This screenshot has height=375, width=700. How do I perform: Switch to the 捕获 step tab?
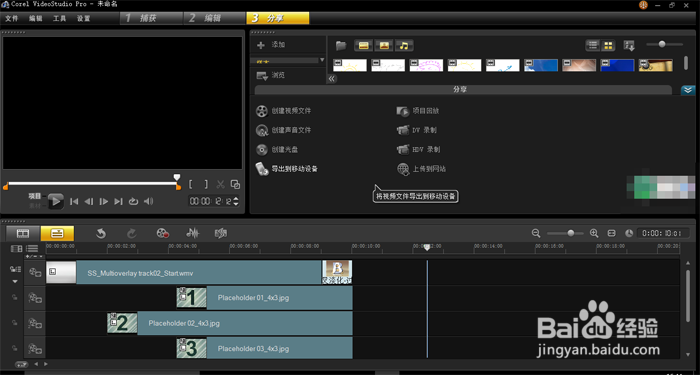pos(151,18)
